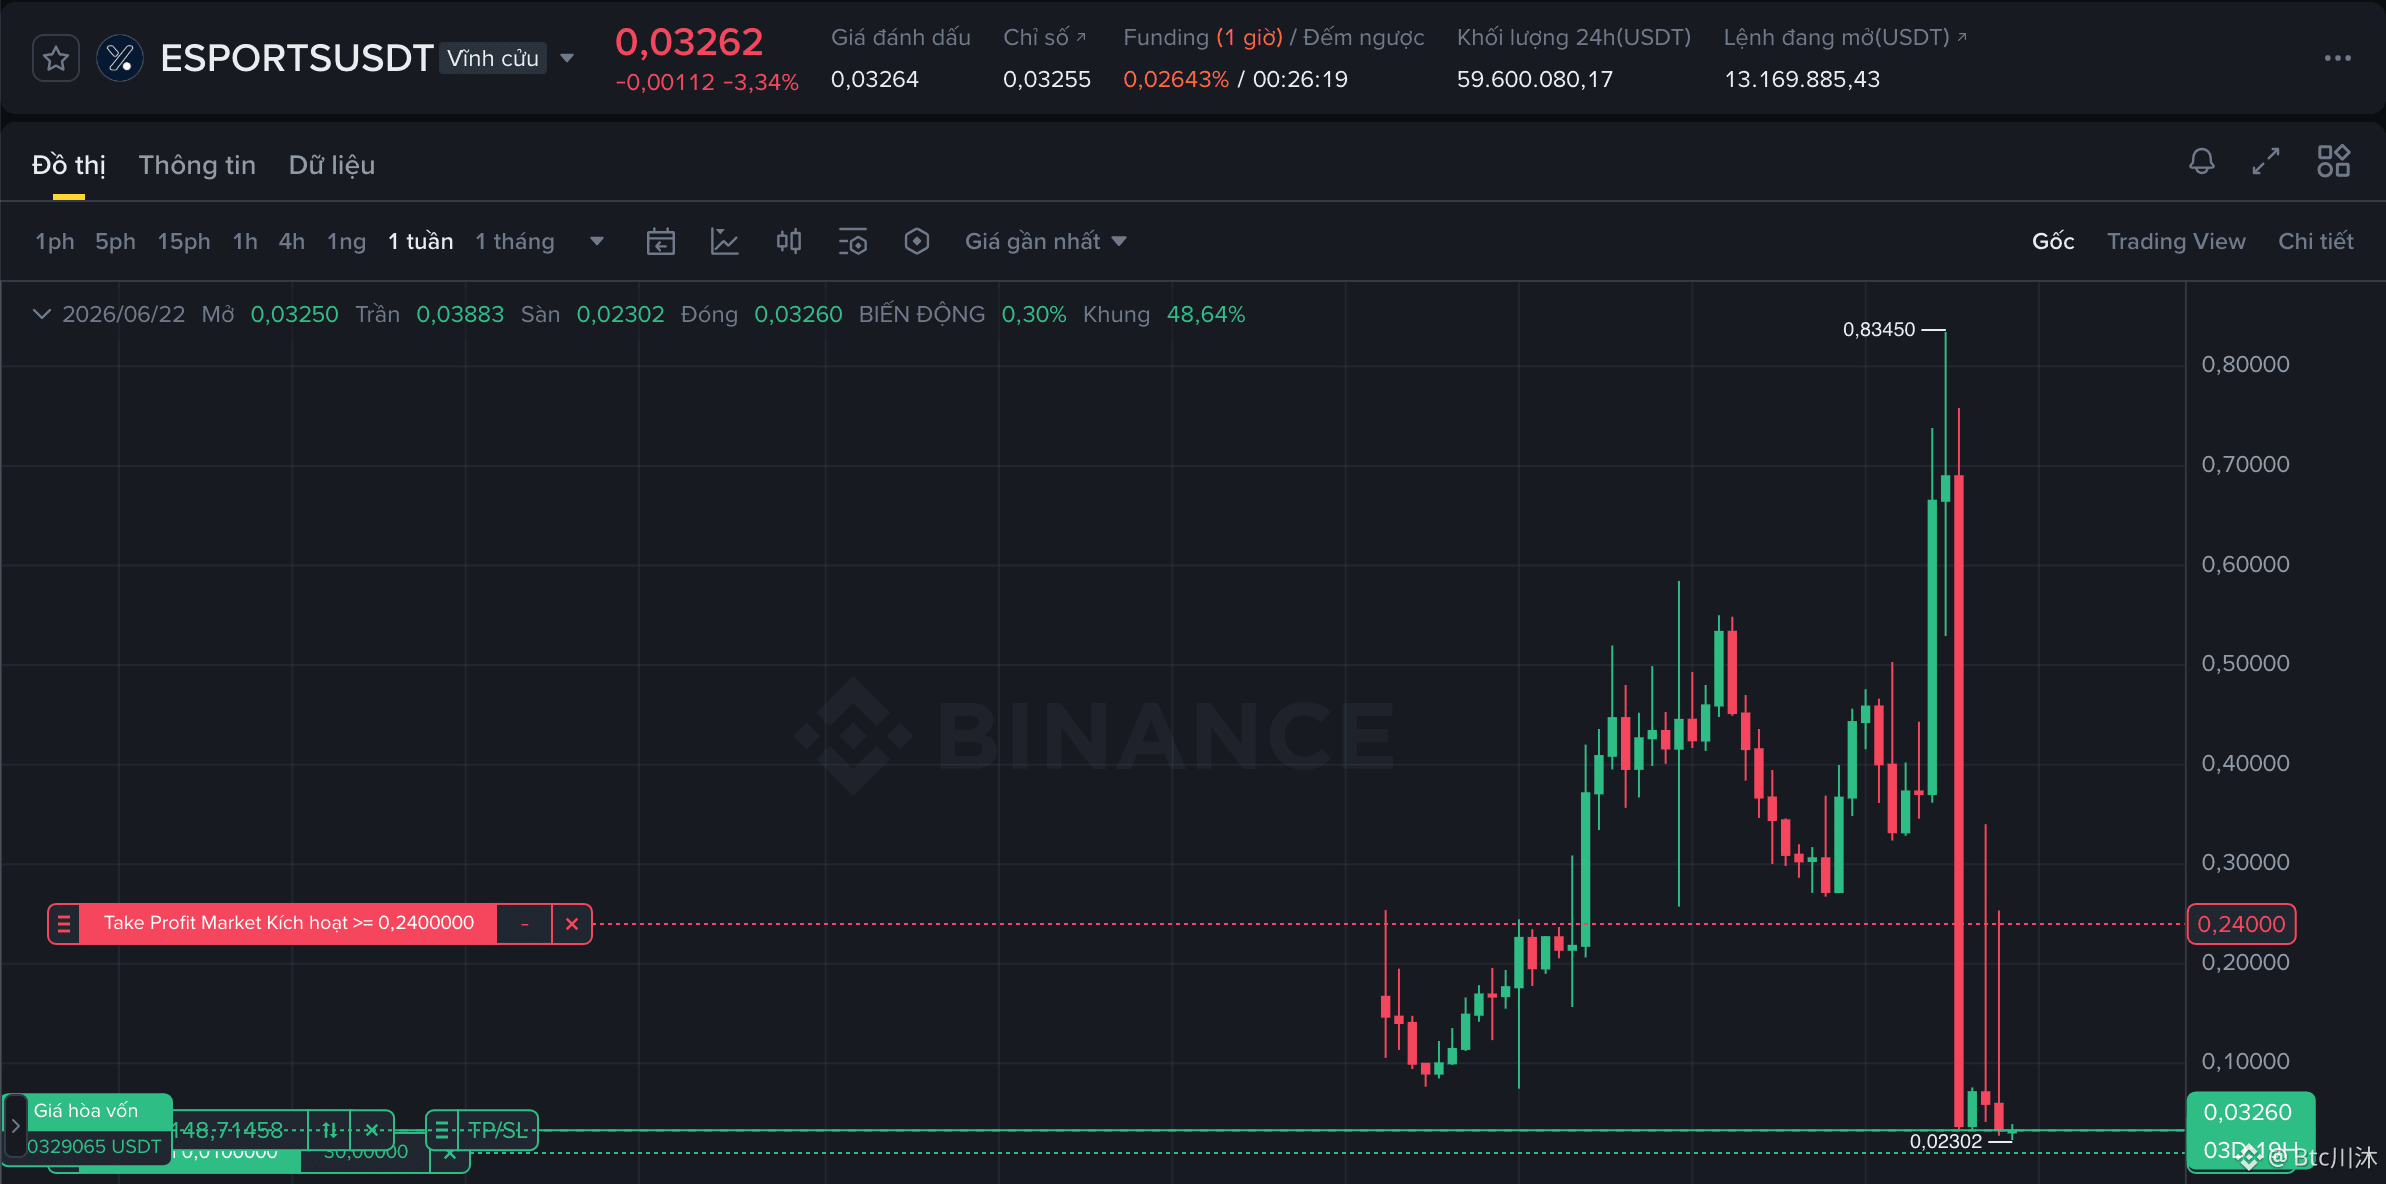Click the hexagon chart settings icon
This screenshot has height=1184, width=2386.
point(916,241)
